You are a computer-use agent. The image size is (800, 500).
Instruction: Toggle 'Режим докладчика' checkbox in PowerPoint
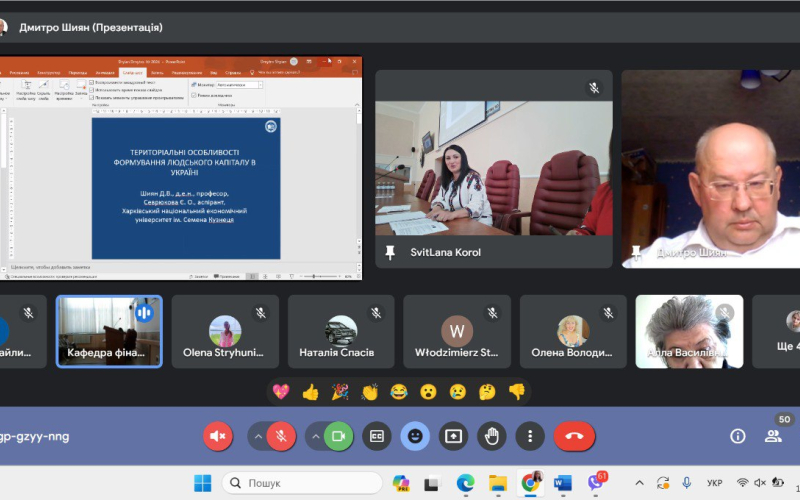(194, 95)
